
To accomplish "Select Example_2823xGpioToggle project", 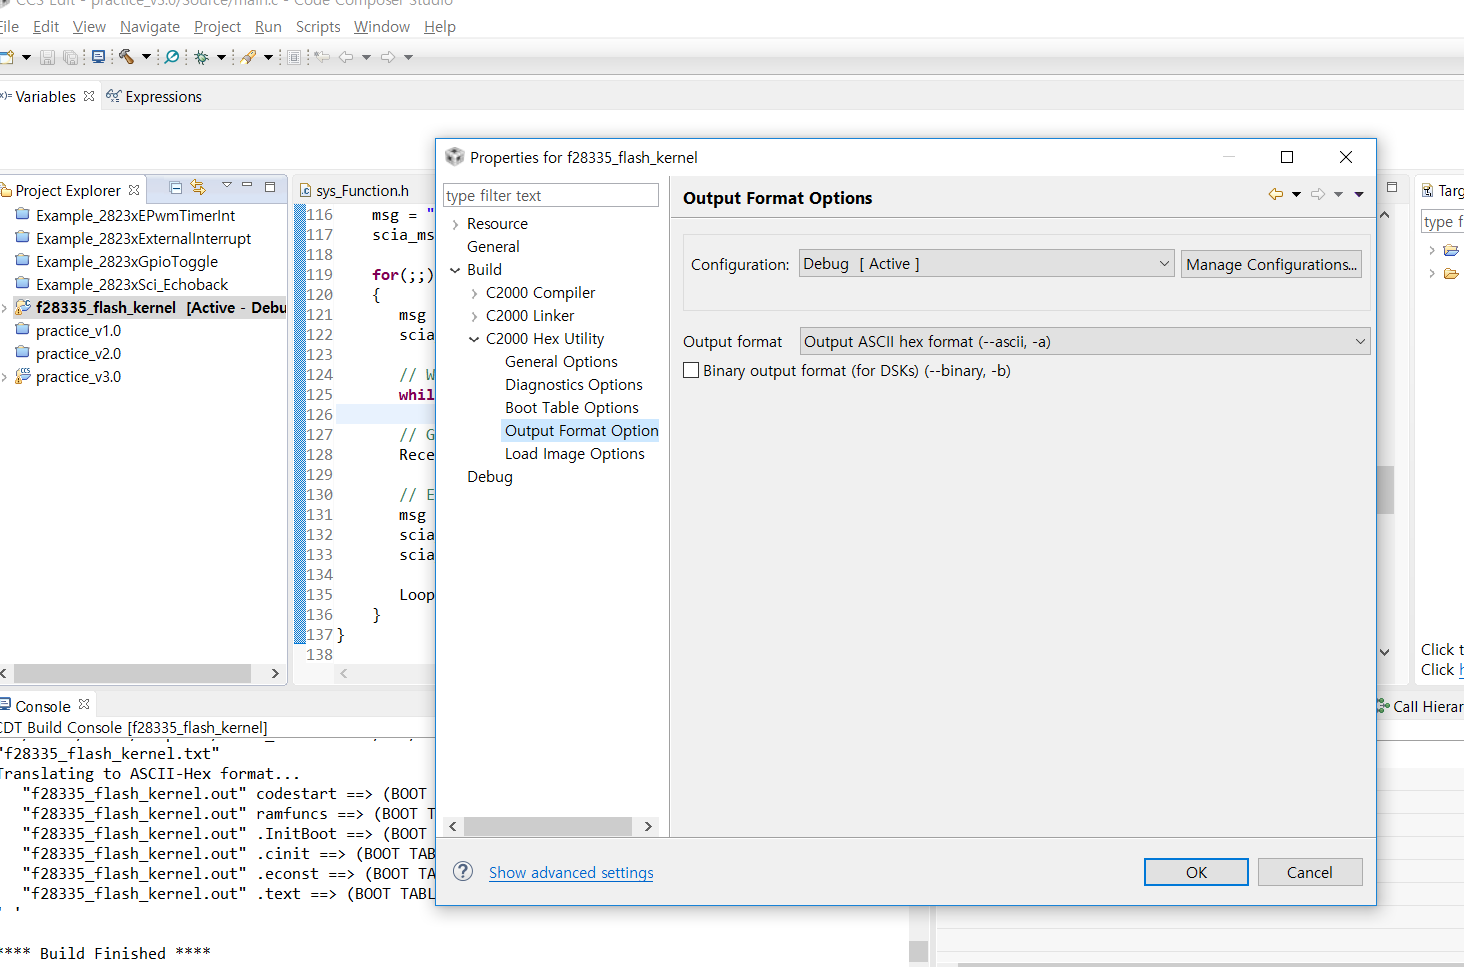I will coord(127,262).
